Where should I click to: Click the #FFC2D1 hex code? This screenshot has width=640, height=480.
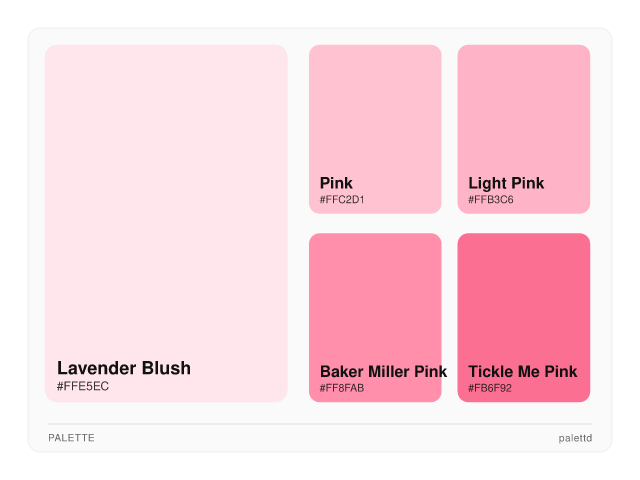[342, 200]
